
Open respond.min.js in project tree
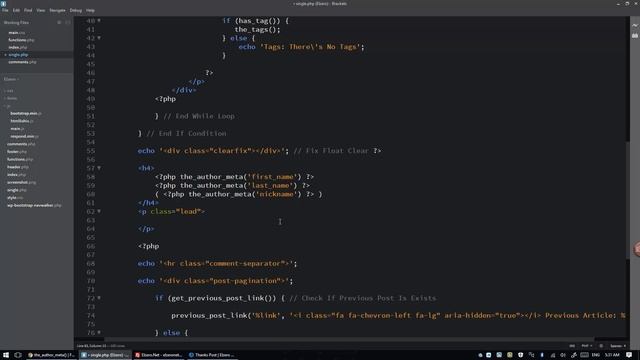24,136
